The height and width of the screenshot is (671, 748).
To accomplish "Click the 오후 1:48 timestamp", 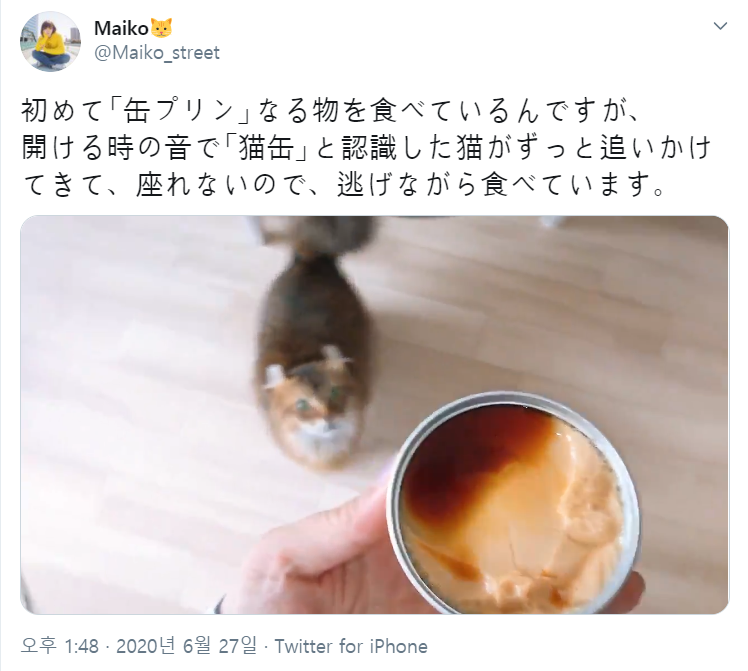I will click(x=60, y=647).
